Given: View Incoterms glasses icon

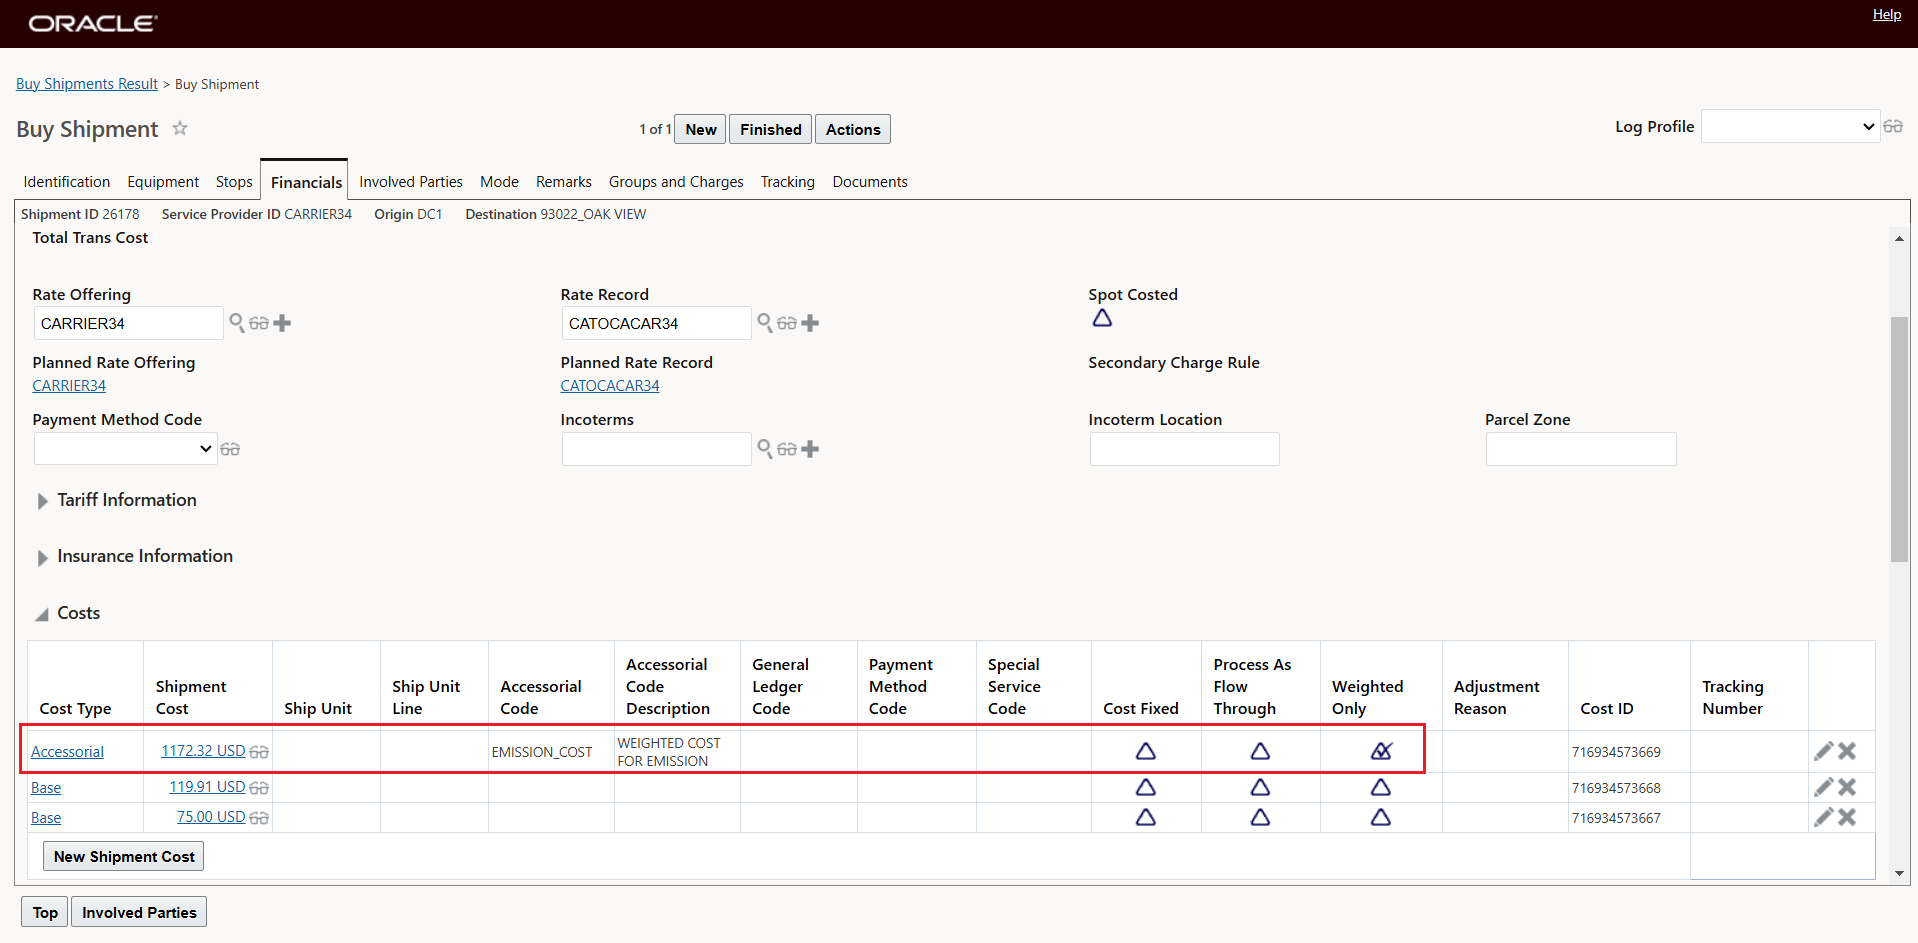Looking at the screenshot, I should click(x=787, y=449).
